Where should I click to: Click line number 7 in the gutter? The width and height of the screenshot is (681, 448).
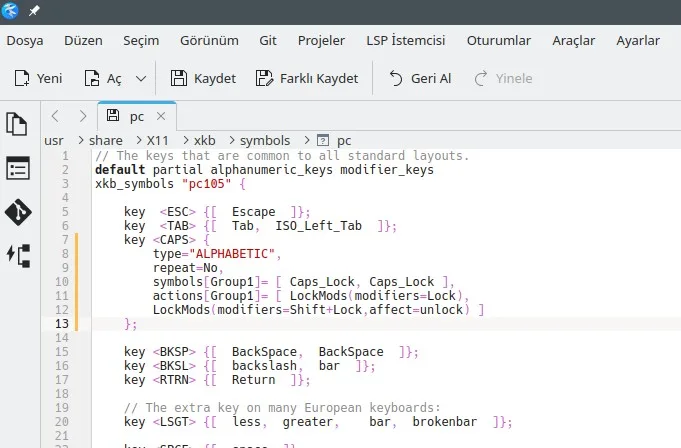pos(65,240)
